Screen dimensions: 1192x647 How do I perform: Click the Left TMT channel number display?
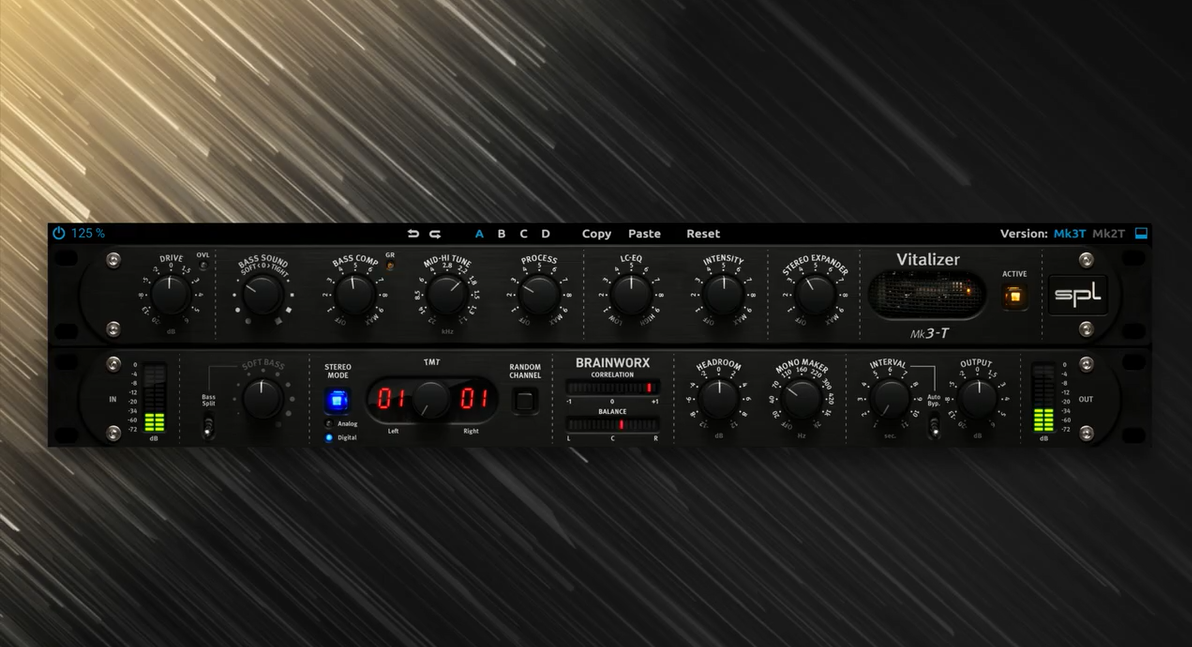tap(392, 398)
